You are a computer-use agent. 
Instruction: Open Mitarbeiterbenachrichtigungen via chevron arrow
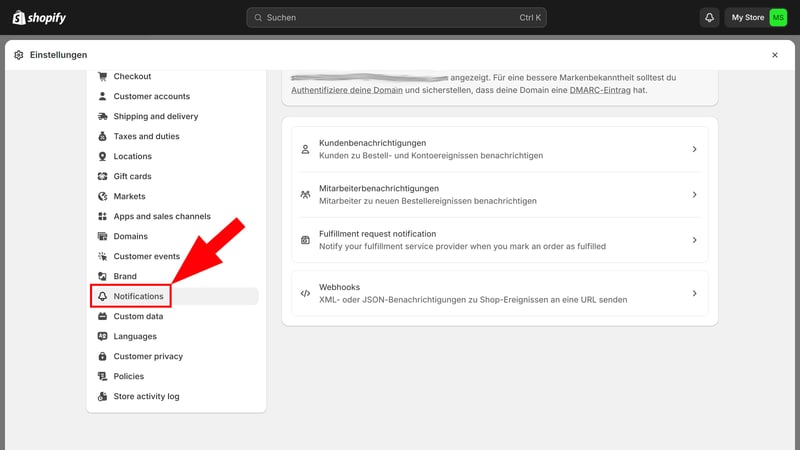694,195
